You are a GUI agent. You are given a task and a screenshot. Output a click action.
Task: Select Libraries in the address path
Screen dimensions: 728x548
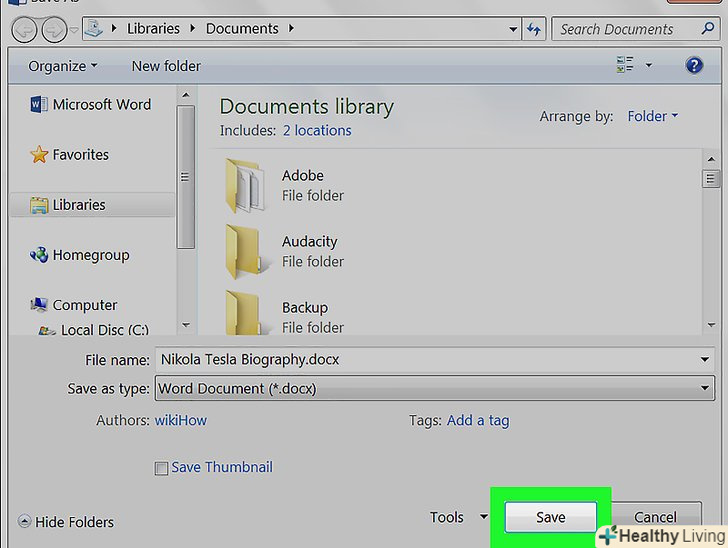pos(153,29)
